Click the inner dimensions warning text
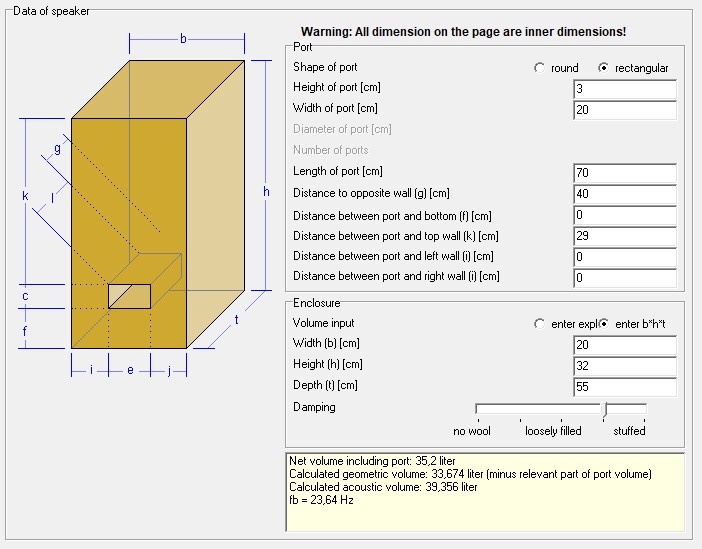The image size is (702, 549). (x=463, y=32)
